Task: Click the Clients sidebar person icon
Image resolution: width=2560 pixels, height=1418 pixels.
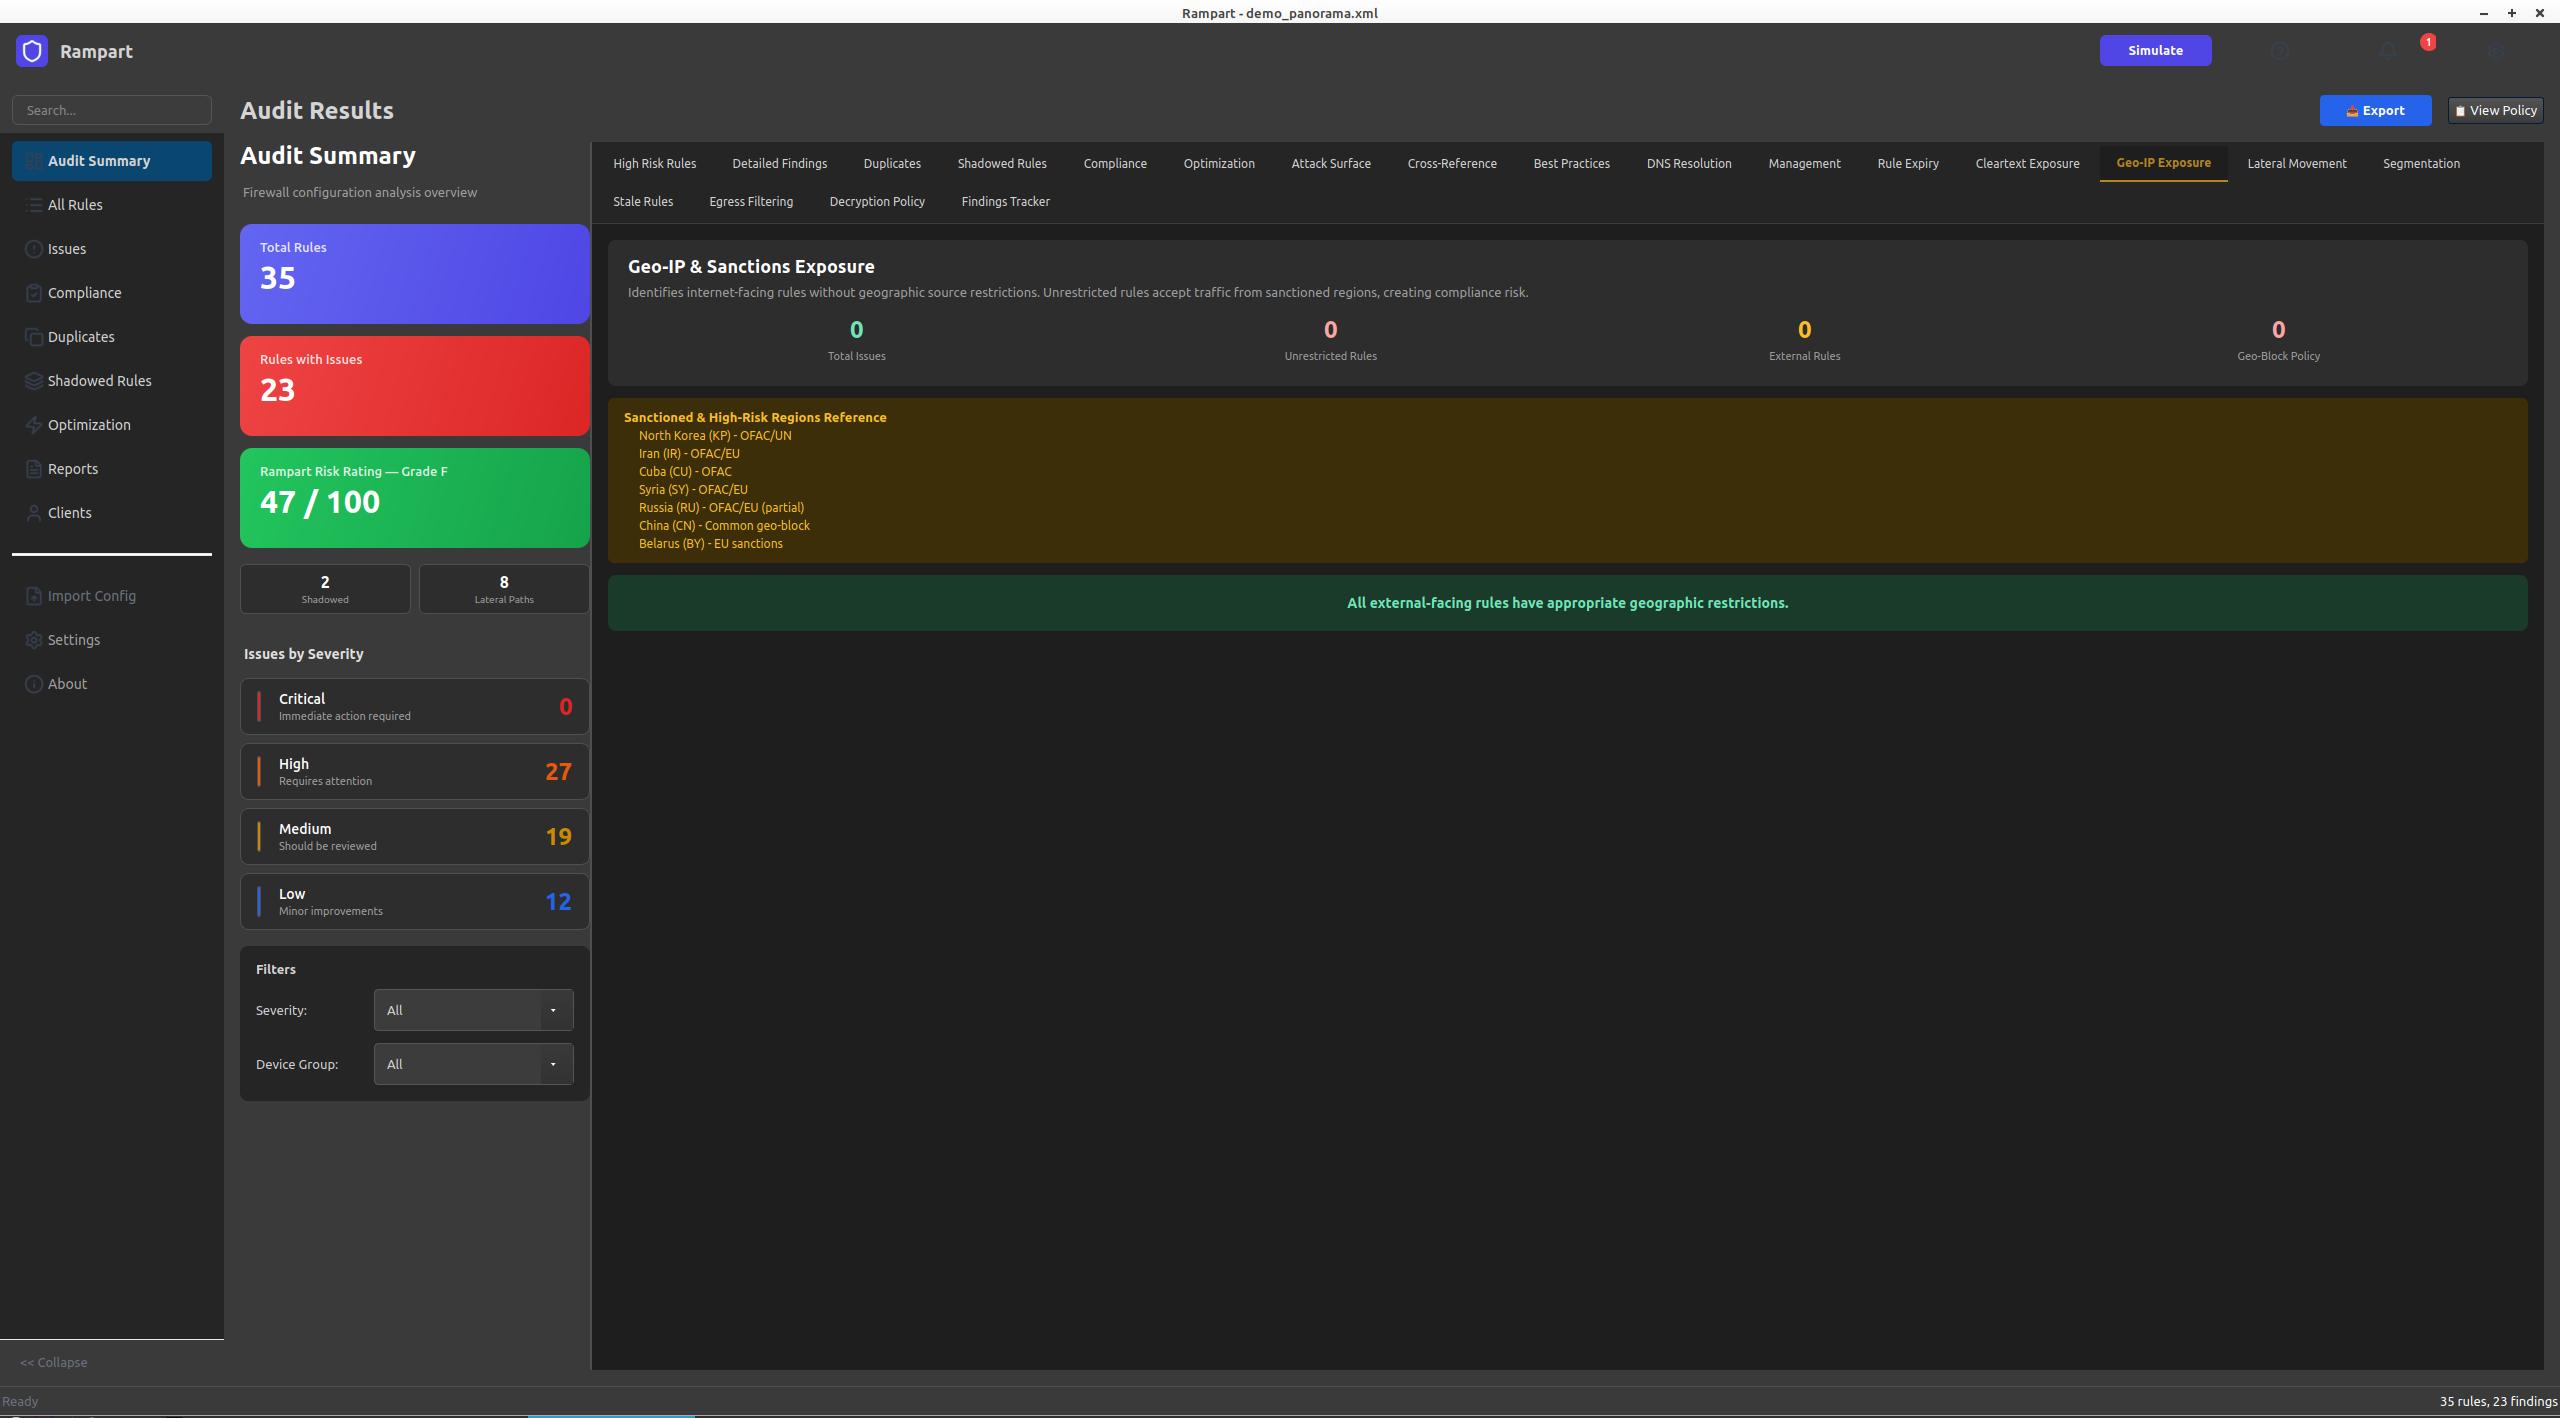Action: click(34, 513)
